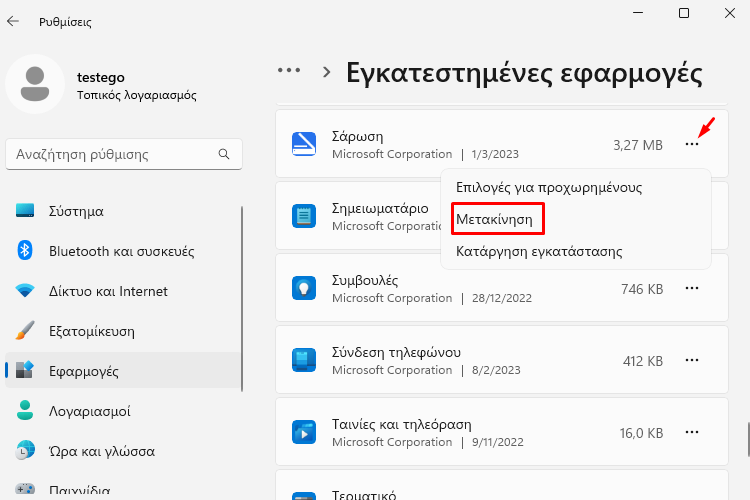Click the sidebar navigation scrollbar

click(x=242, y=299)
